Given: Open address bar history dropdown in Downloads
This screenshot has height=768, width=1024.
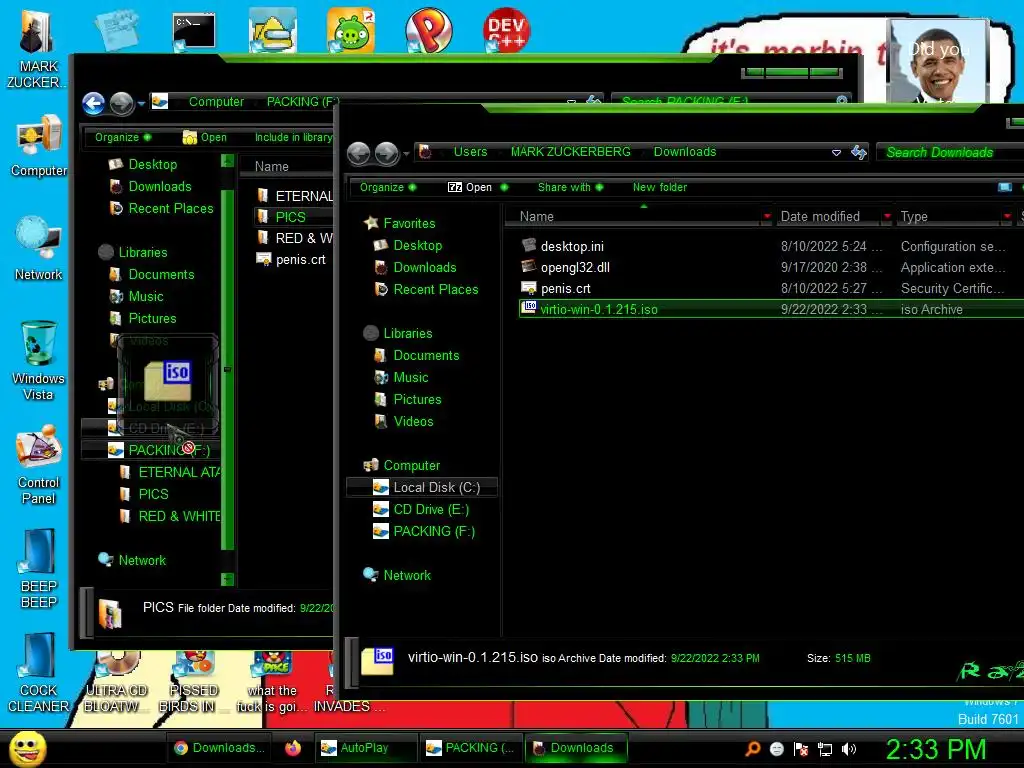Looking at the screenshot, I should pos(836,152).
